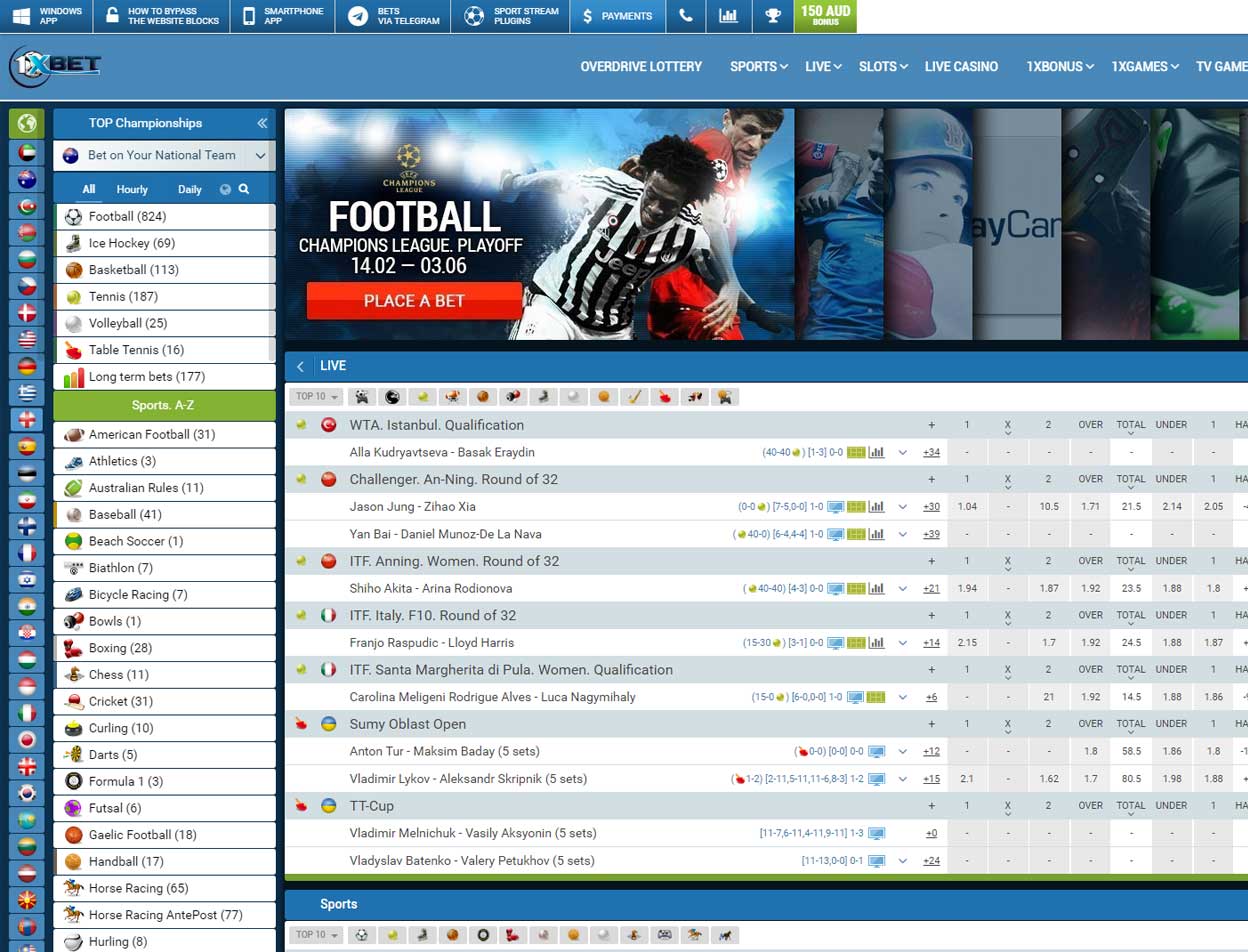Image resolution: width=1248 pixels, height=952 pixels.
Task: Filter Live events by field hockey stick icon
Action: pos(634,396)
